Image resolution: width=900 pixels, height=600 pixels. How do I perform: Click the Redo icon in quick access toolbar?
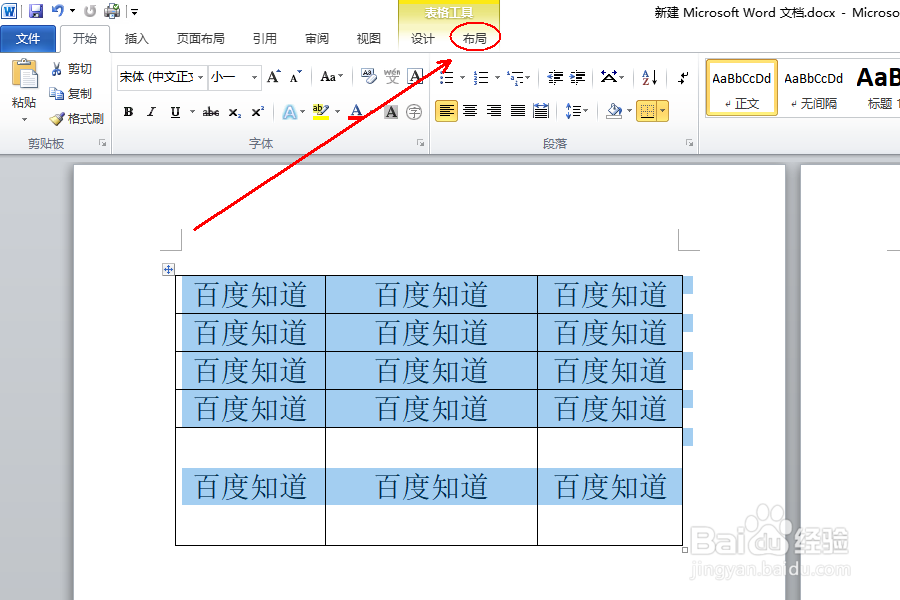(90, 11)
